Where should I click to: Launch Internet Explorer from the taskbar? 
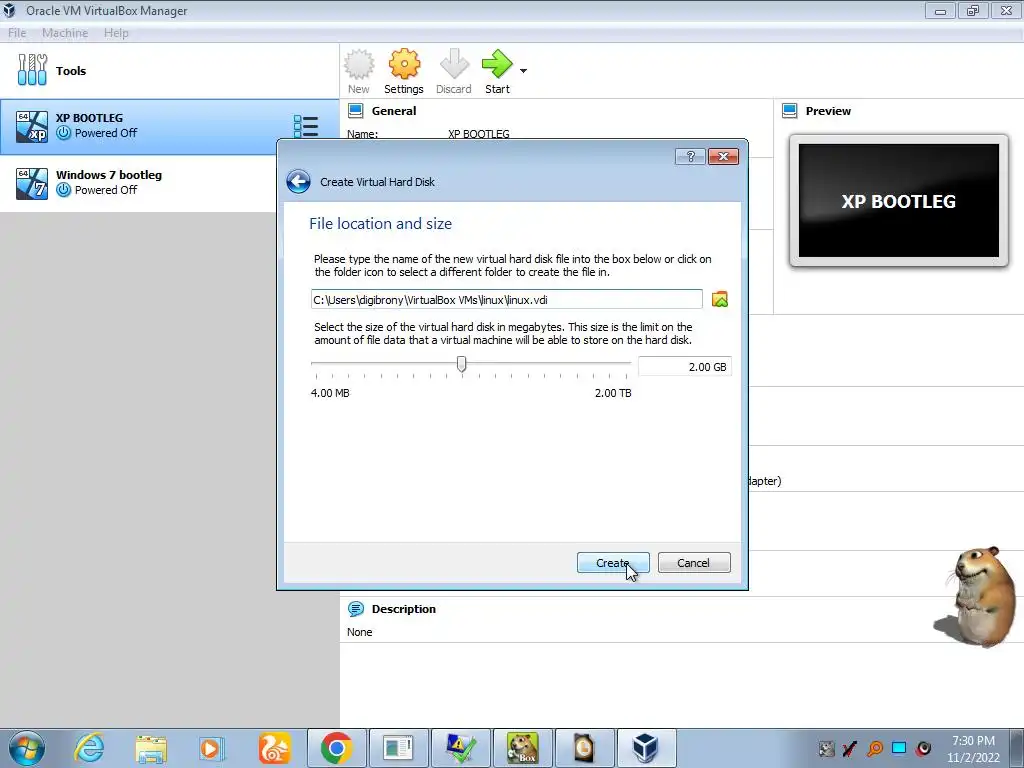tap(89, 748)
